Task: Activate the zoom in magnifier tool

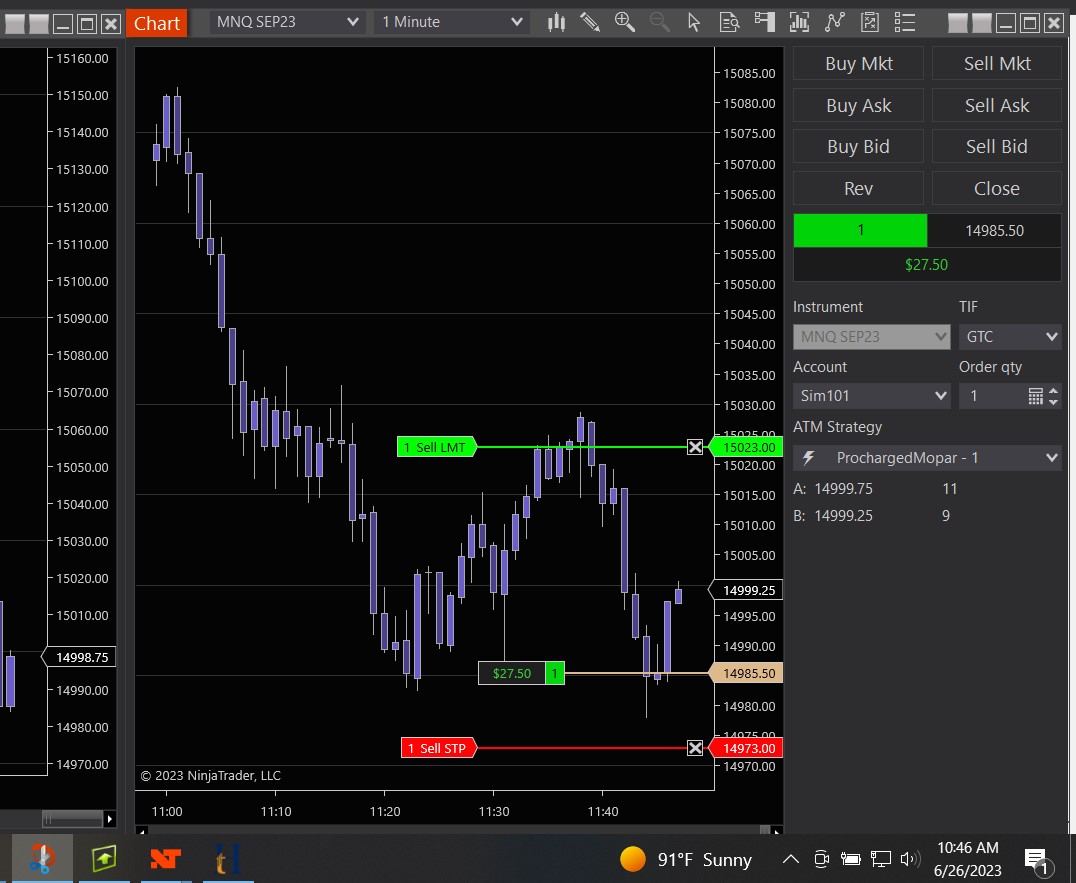Action: point(624,22)
